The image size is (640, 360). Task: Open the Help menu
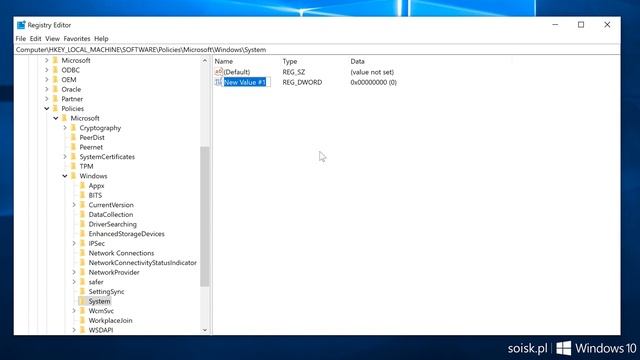pyautogui.click(x=101, y=39)
